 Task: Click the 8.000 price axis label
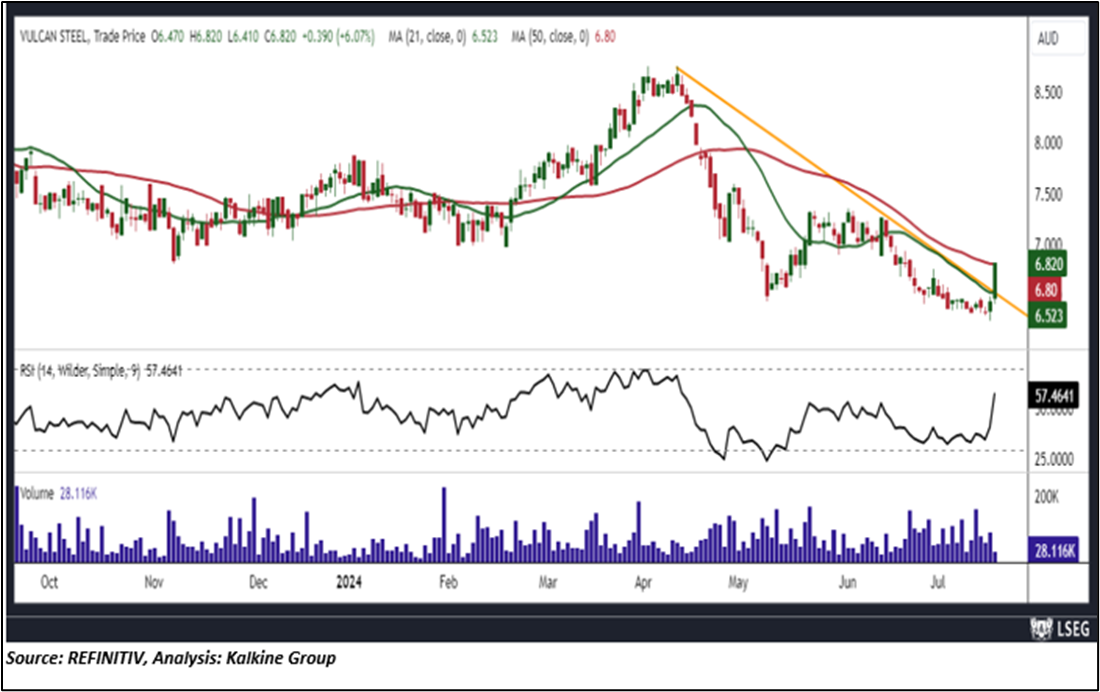click(x=1048, y=143)
